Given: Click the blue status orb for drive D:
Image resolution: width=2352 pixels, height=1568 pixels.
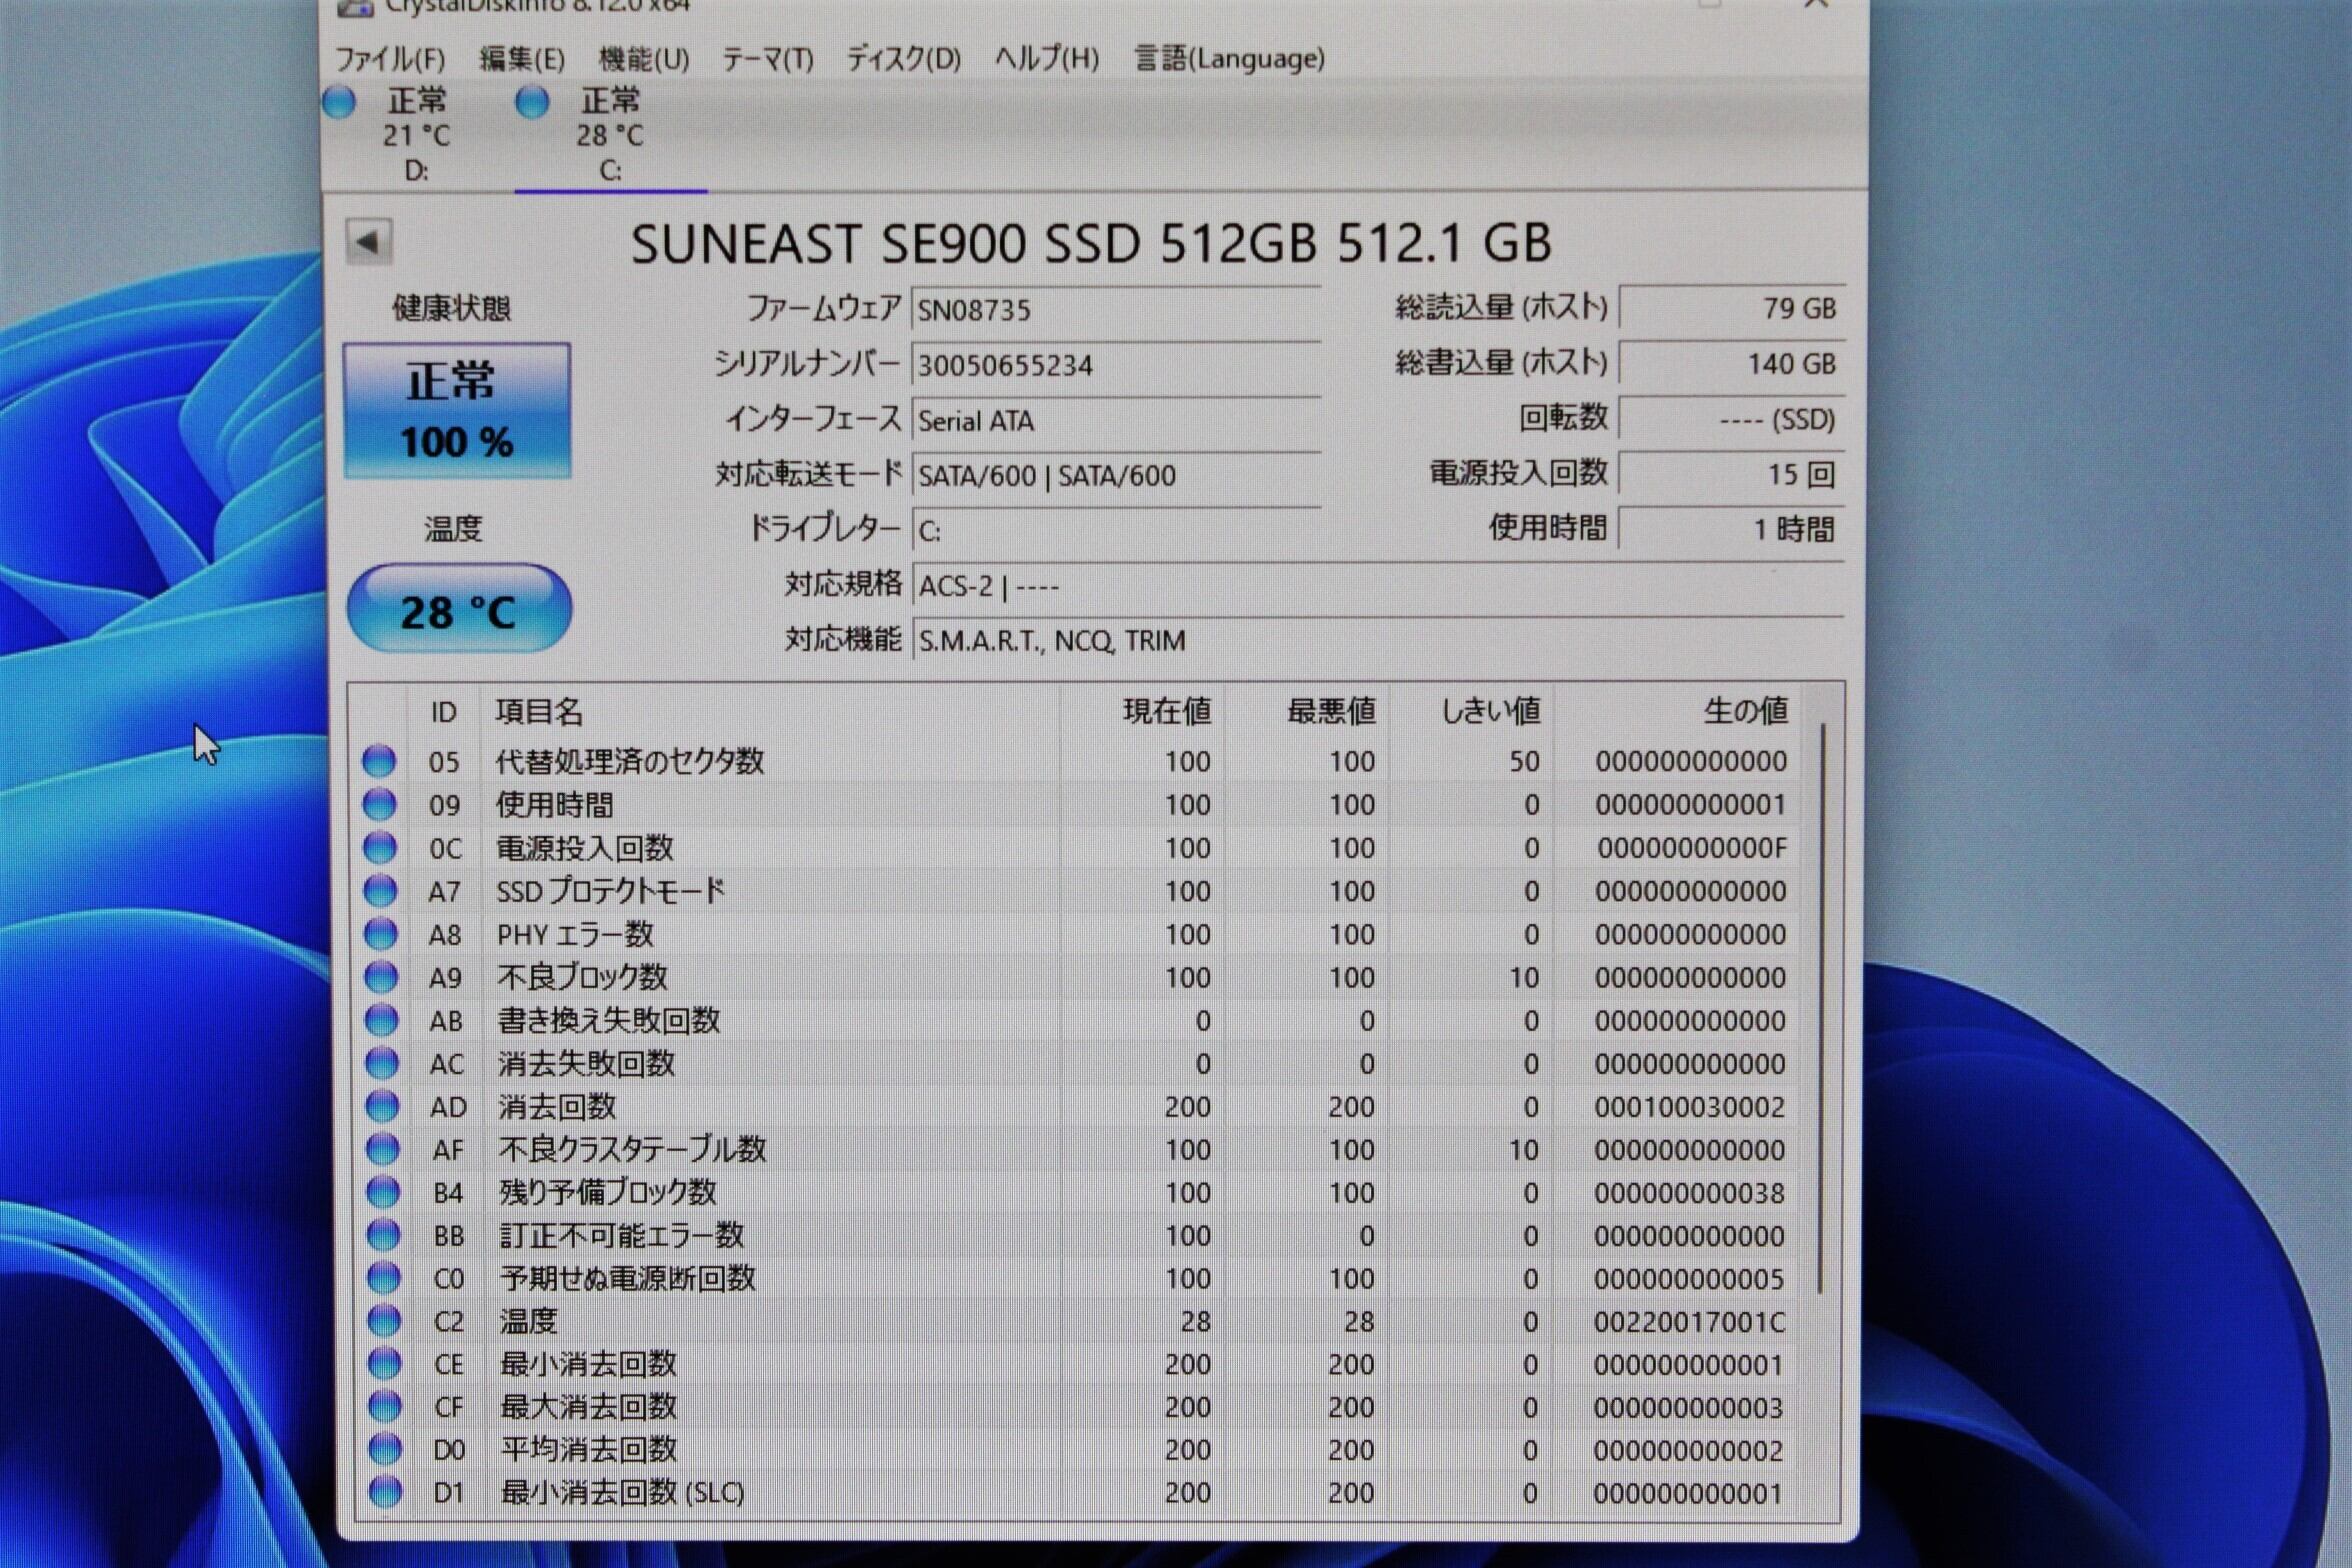Looking at the screenshot, I should pos(339,102).
